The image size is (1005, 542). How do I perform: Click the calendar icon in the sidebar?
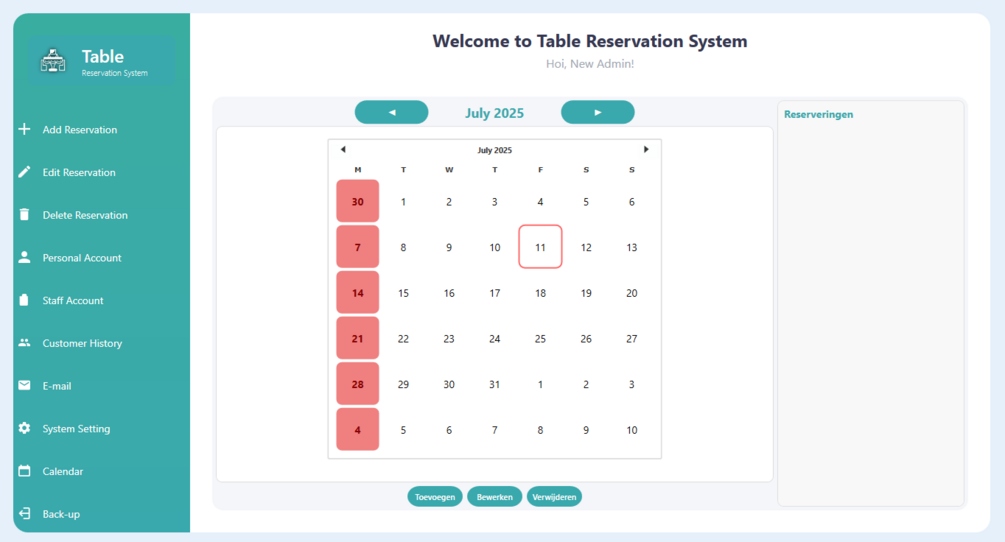[24, 471]
